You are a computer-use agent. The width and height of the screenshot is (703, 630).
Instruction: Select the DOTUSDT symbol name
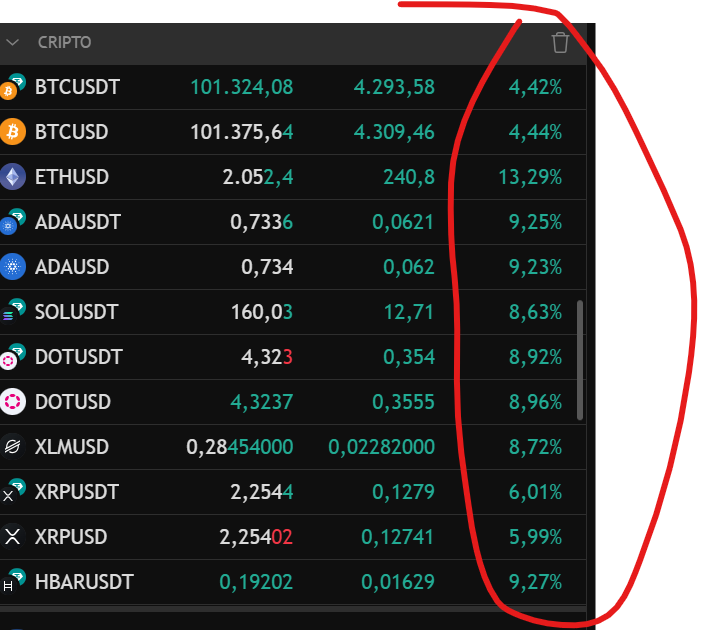[78, 357]
